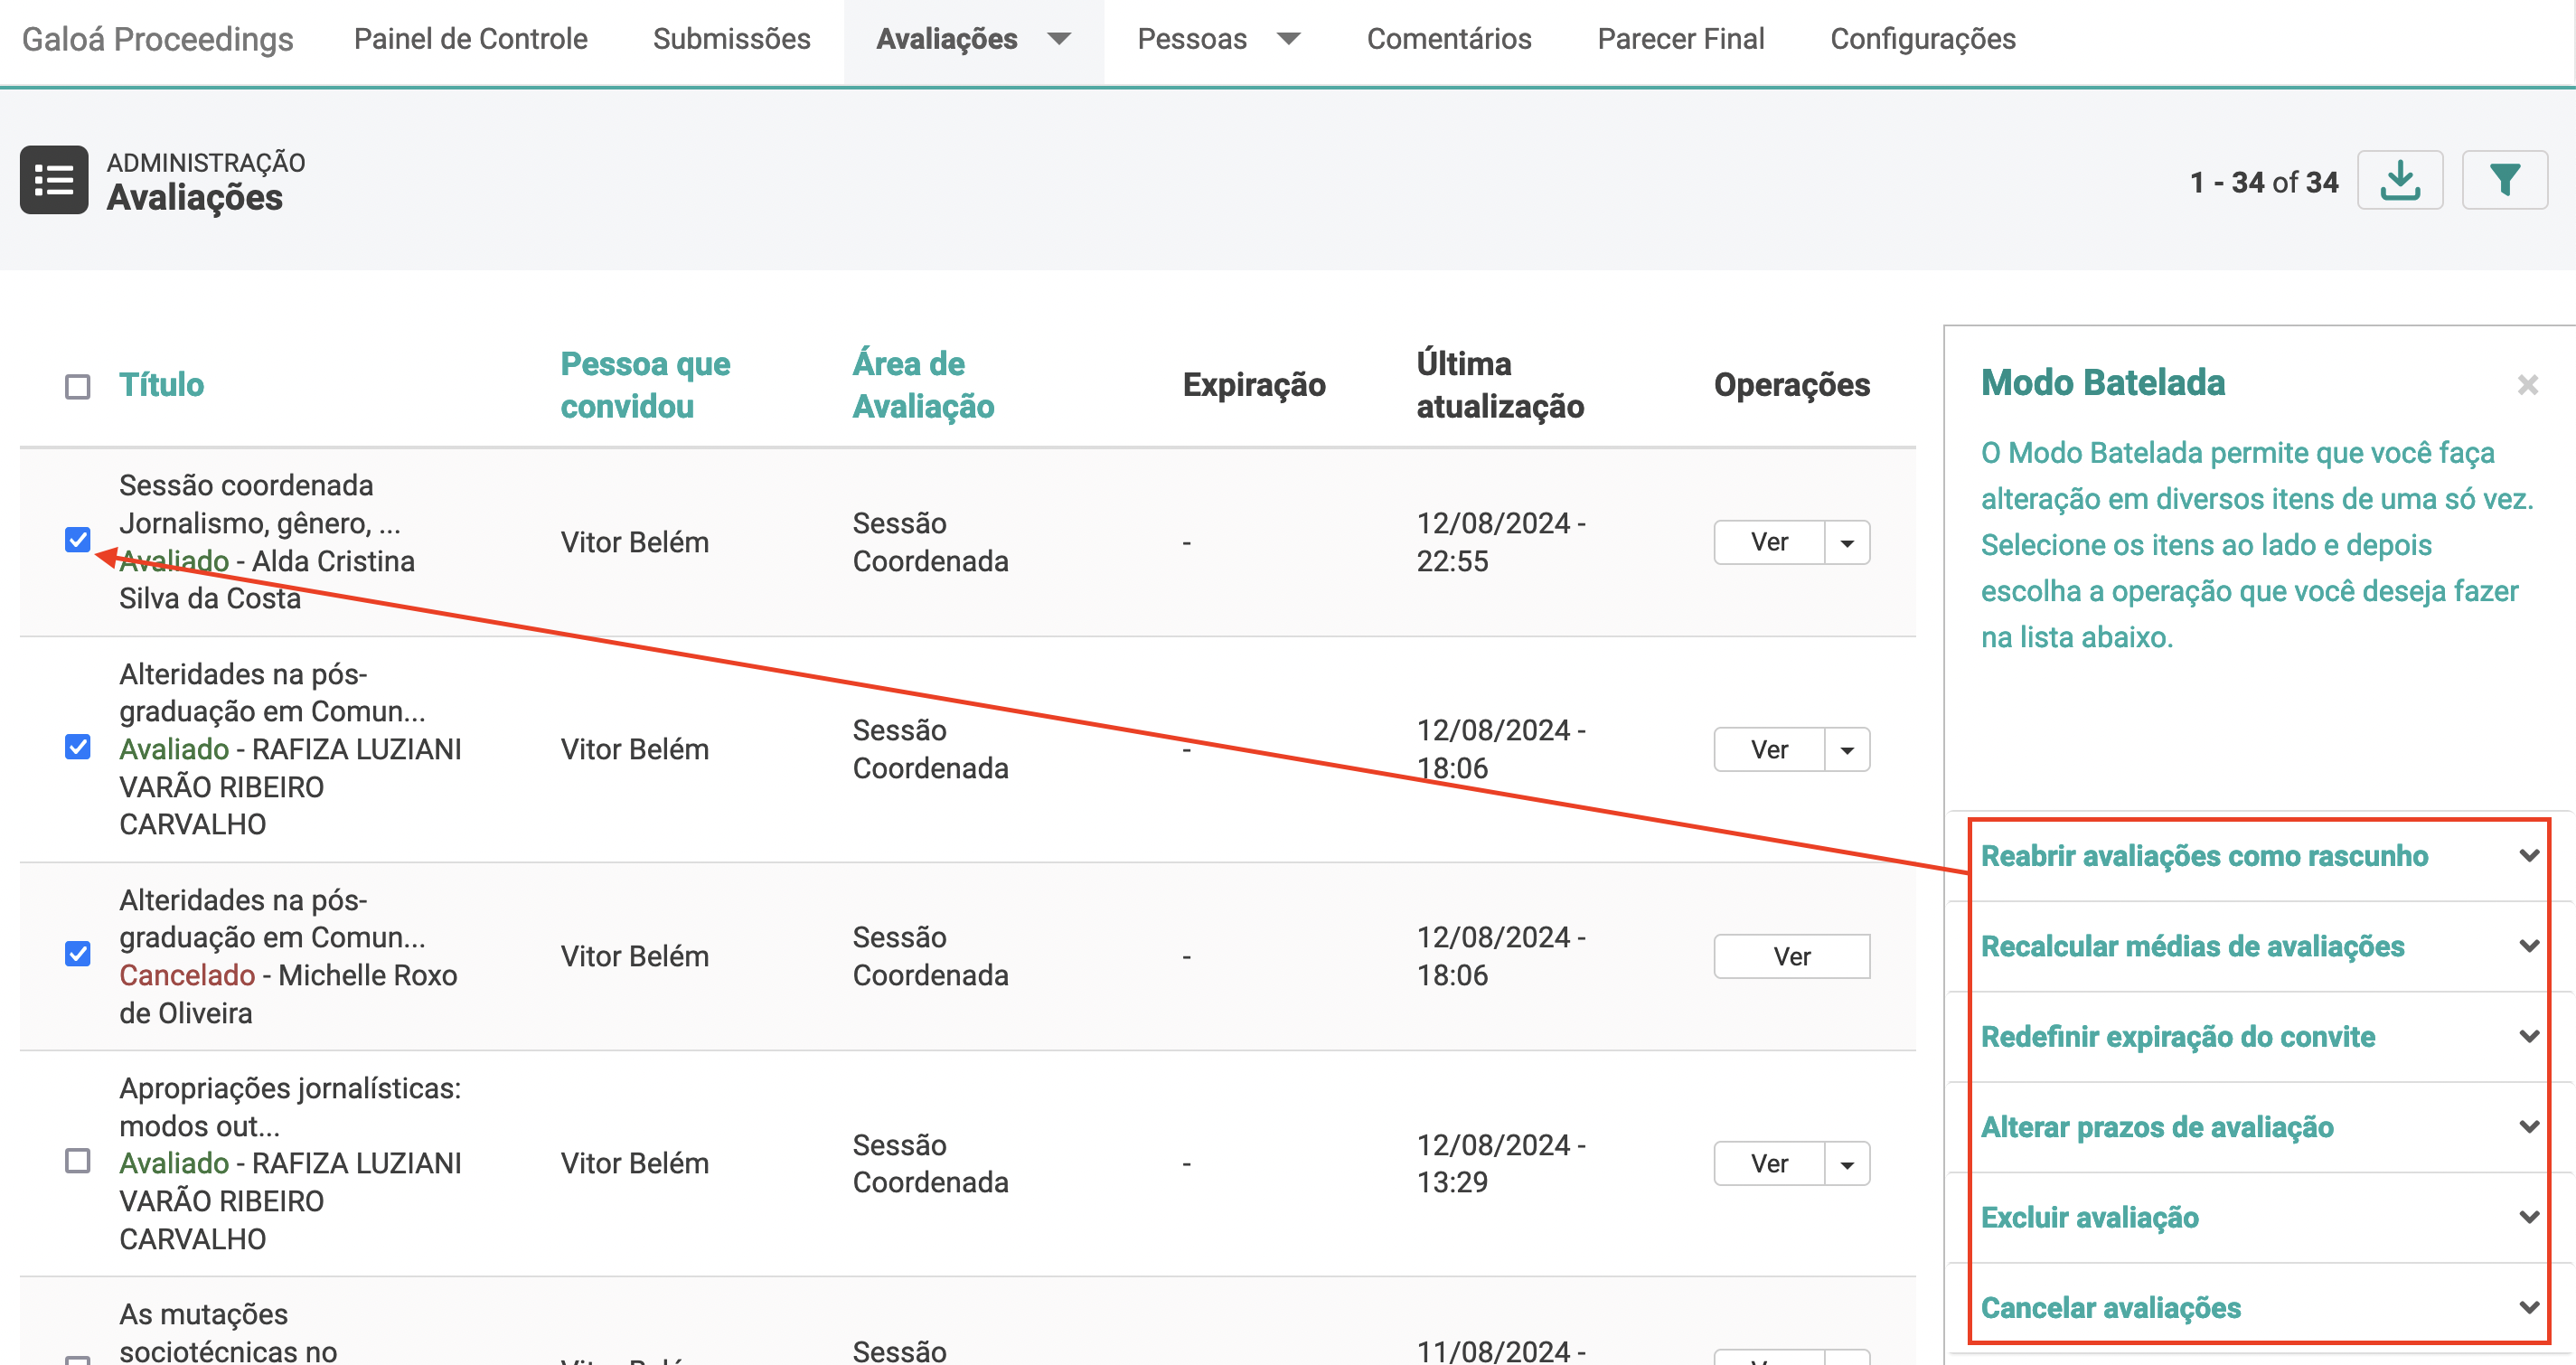
Task: Uncheck the Alda Cristina evaluation row checkbox
Action: (x=78, y=540)
